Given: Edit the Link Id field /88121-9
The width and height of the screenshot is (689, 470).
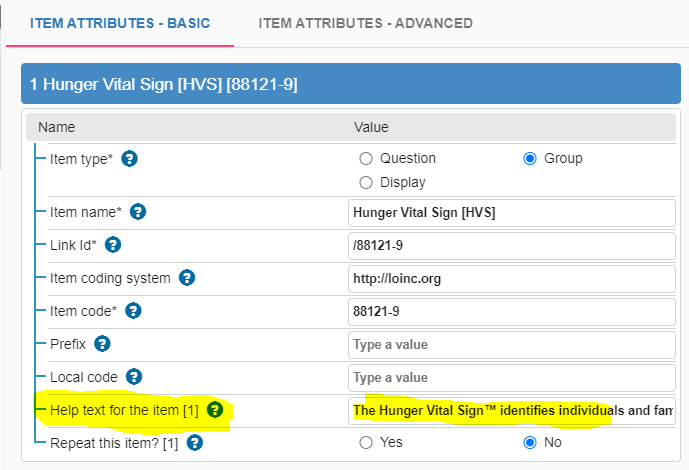Looking at the screenshot, I should pyautogui.click(x=512, y=246).
